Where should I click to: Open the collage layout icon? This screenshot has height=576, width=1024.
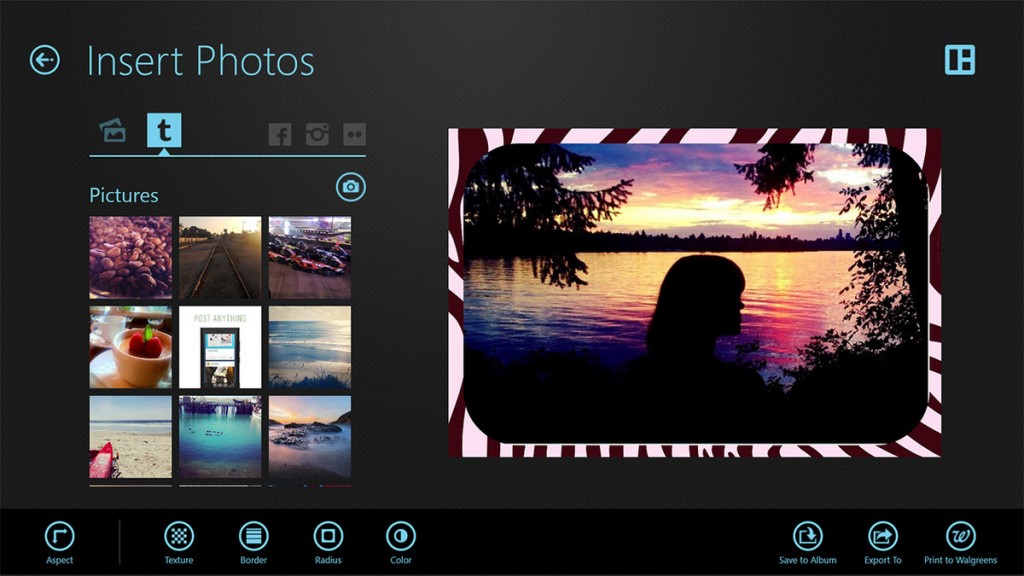pos(959,60)
